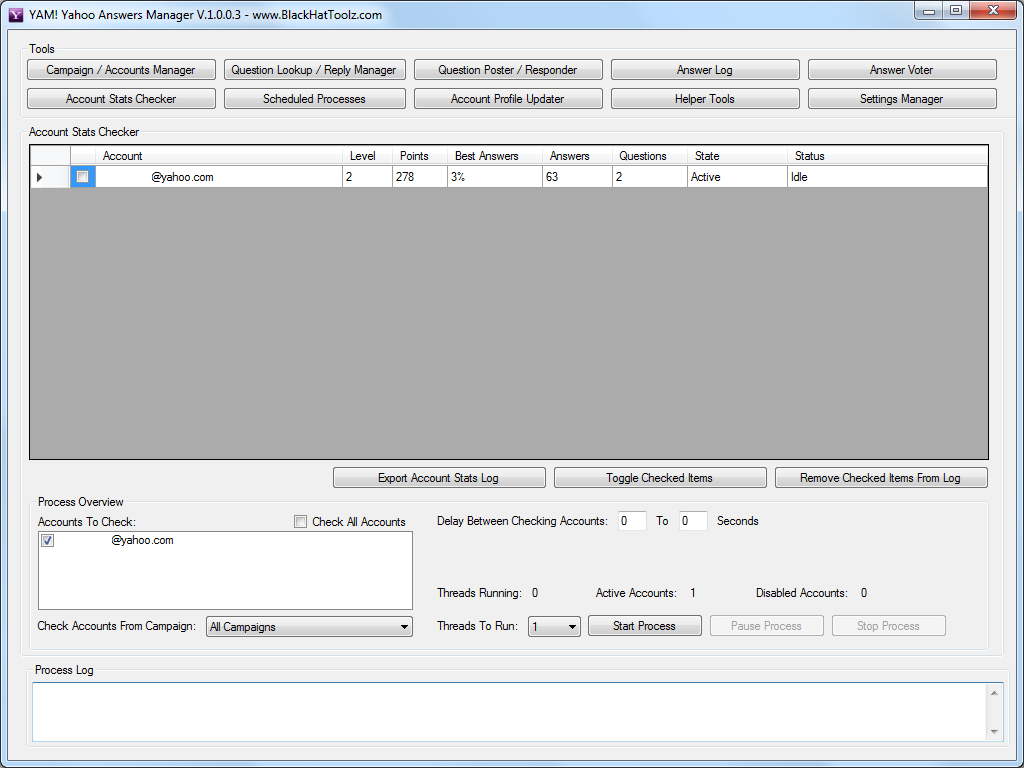Open Helper Tools
Image resolution: width=1024 pixels, height=768 pixels.
pyautogui.click(x=705, y=99)
